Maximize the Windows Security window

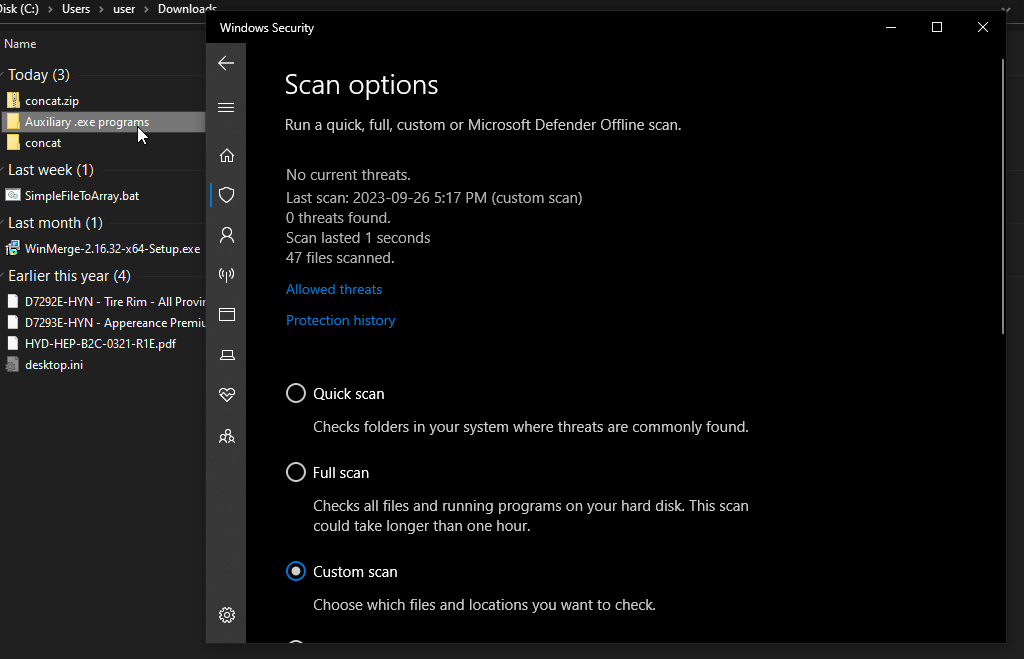coord(936,27)
